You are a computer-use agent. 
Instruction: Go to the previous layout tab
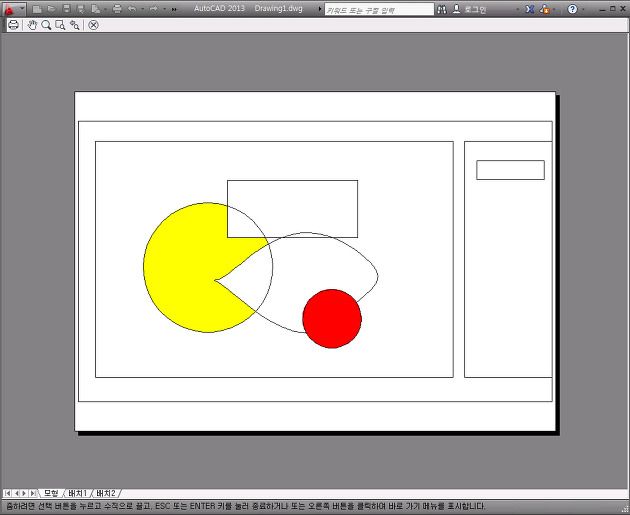16,493
